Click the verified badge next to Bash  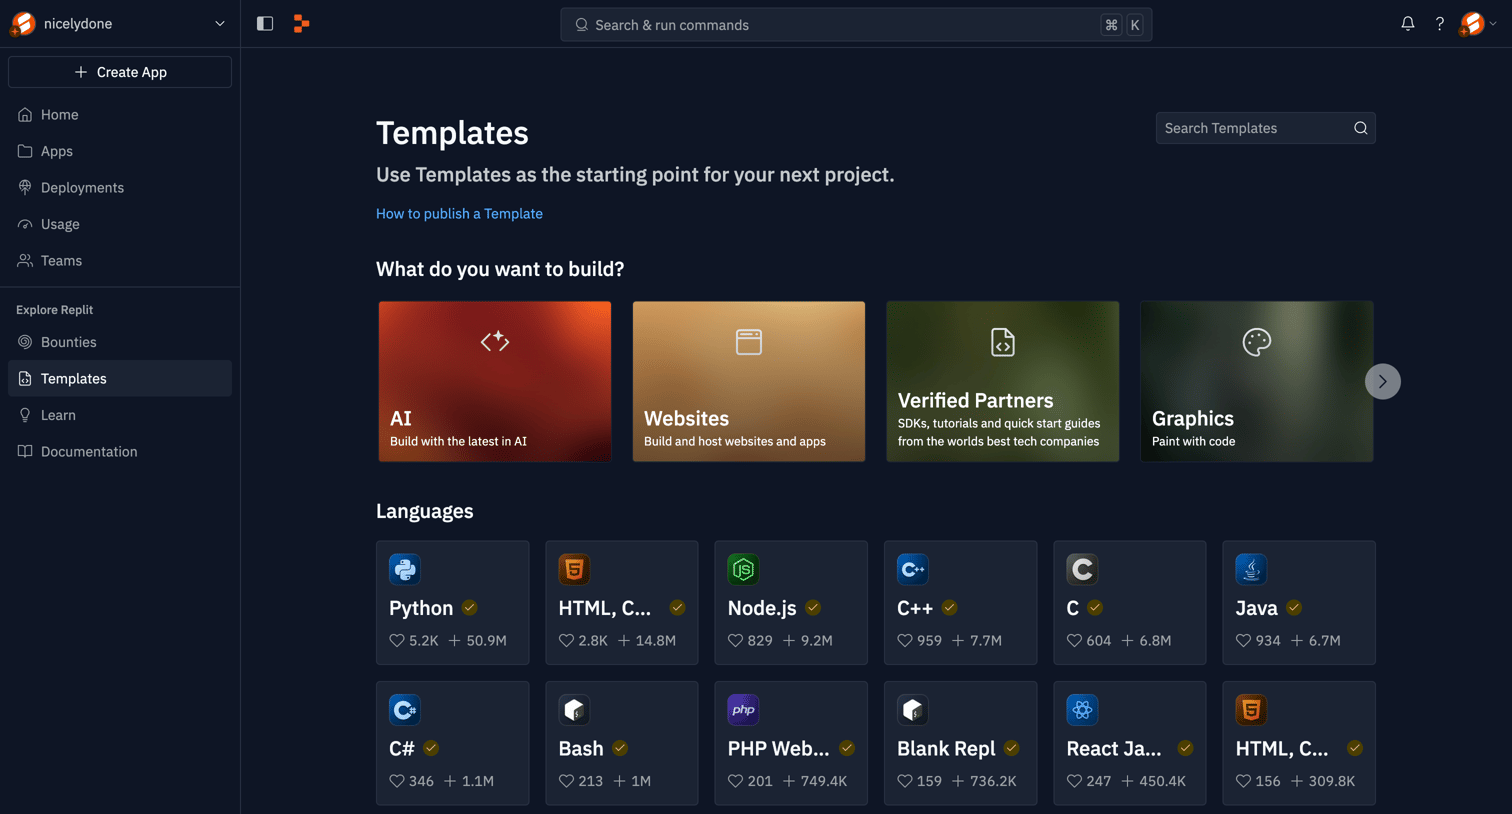[620, 747]
